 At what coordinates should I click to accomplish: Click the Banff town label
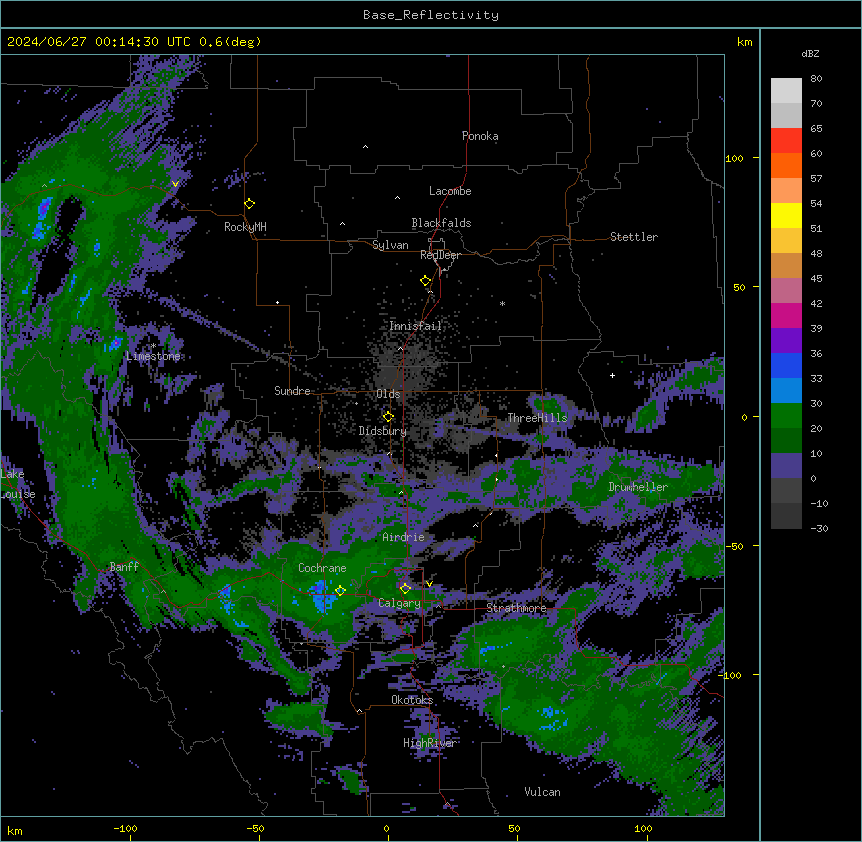point(124,567)
